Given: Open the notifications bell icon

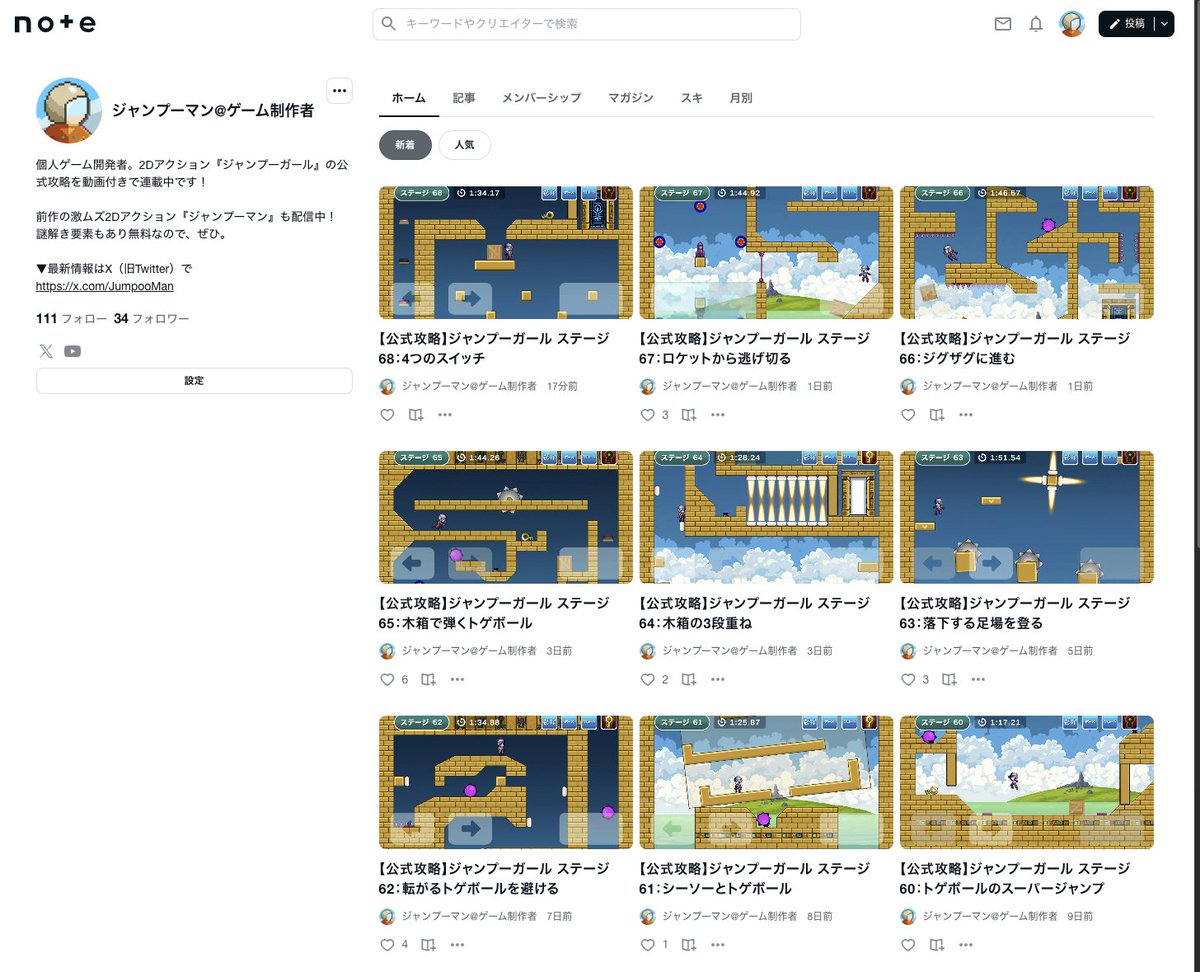Looking at the screenshot, I should click(x=1036, y=24).
